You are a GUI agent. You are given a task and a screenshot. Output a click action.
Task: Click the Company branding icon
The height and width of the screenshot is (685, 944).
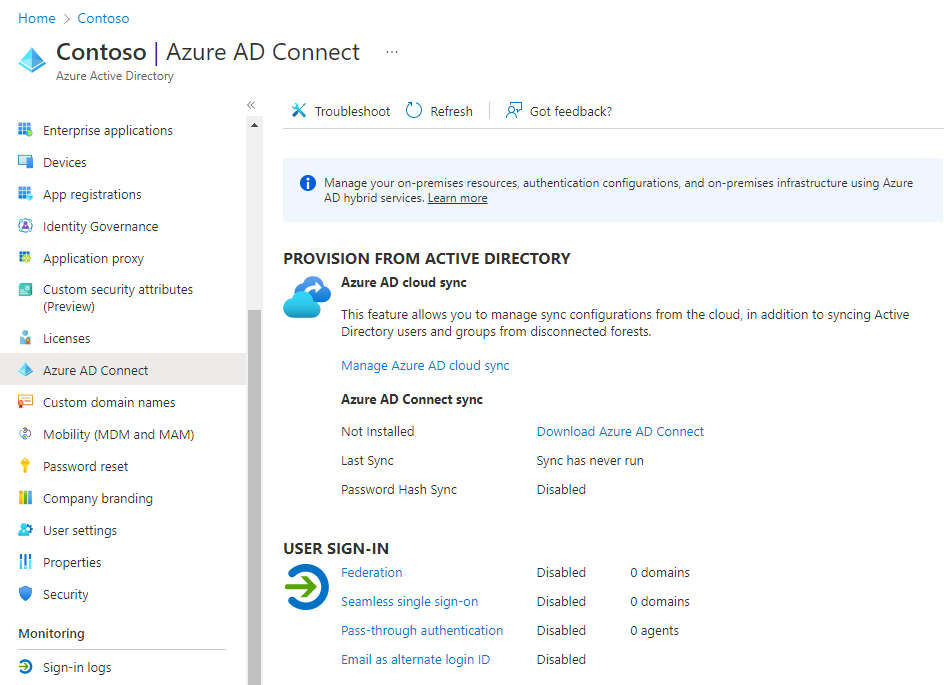point(25,497)
